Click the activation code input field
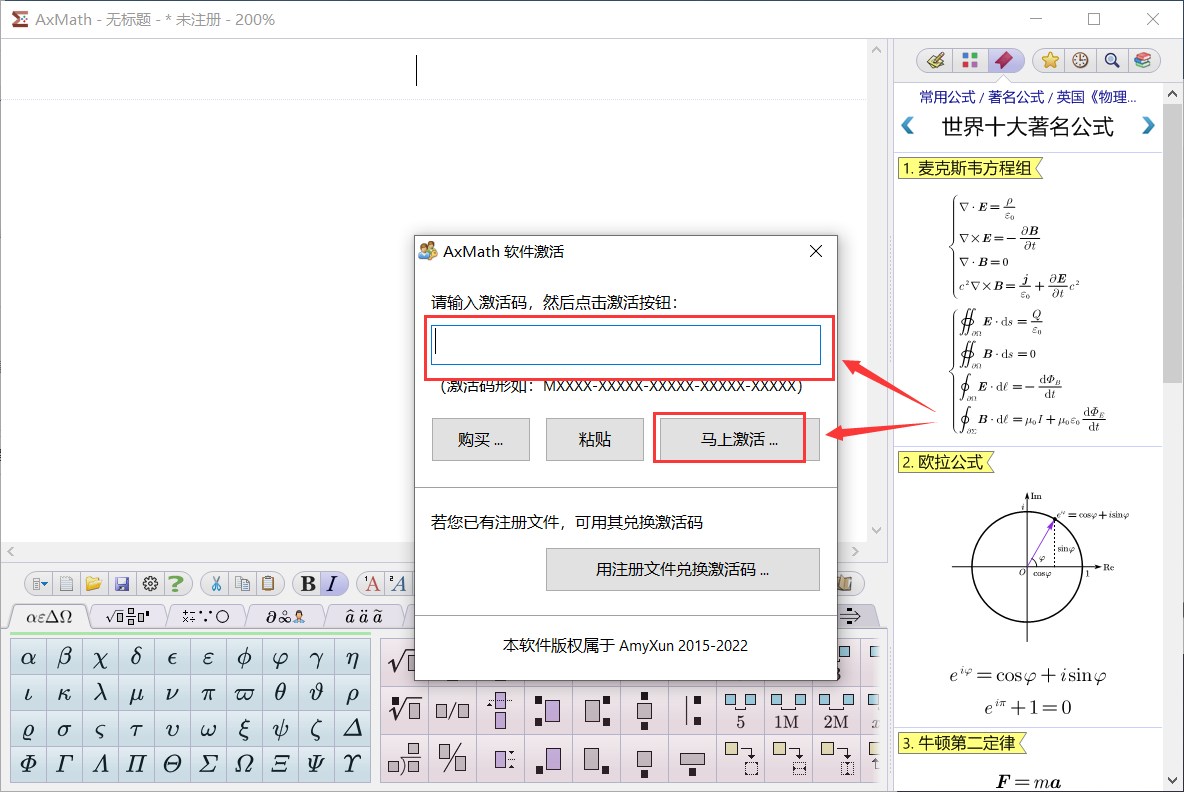Image resolution: width=1184 pixels, height=792 pixels. pyautogui.click(x=626, y=345)
